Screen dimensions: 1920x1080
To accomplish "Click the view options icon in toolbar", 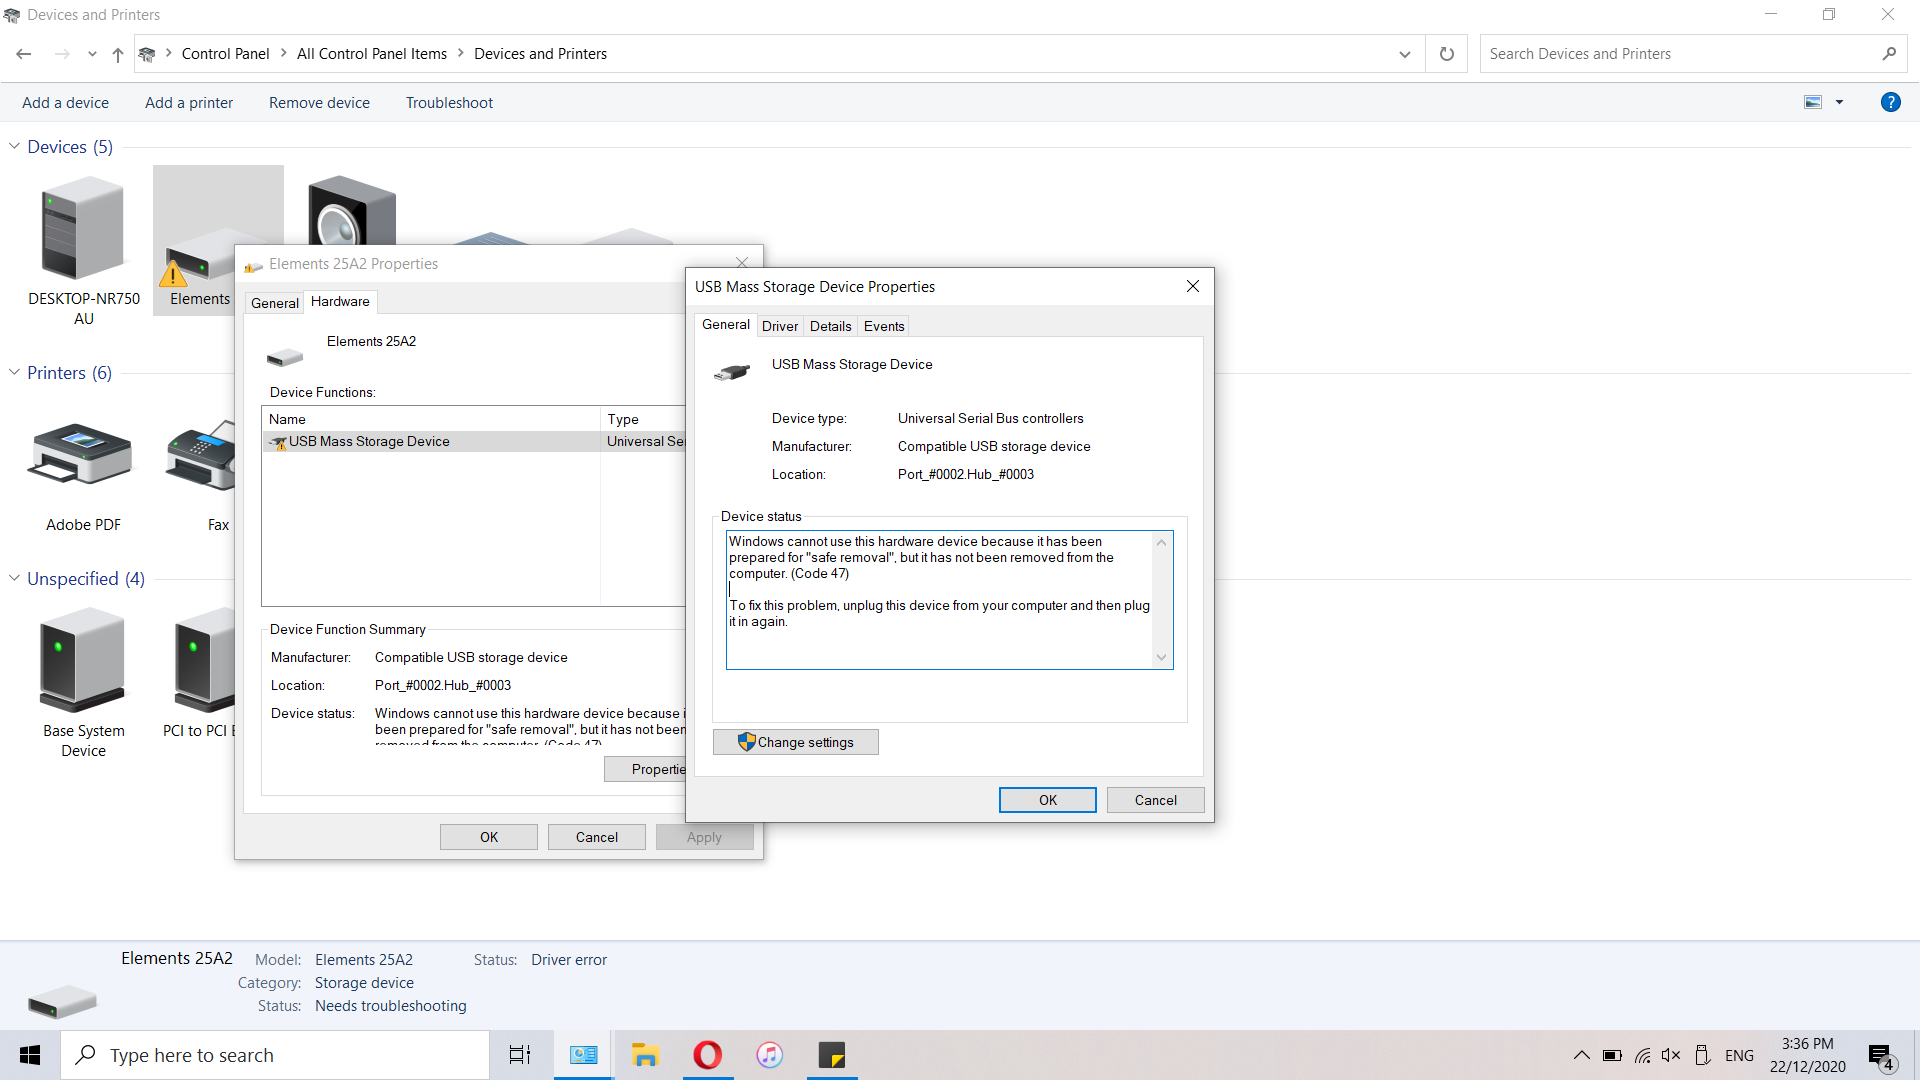I will pos(1812,102).
